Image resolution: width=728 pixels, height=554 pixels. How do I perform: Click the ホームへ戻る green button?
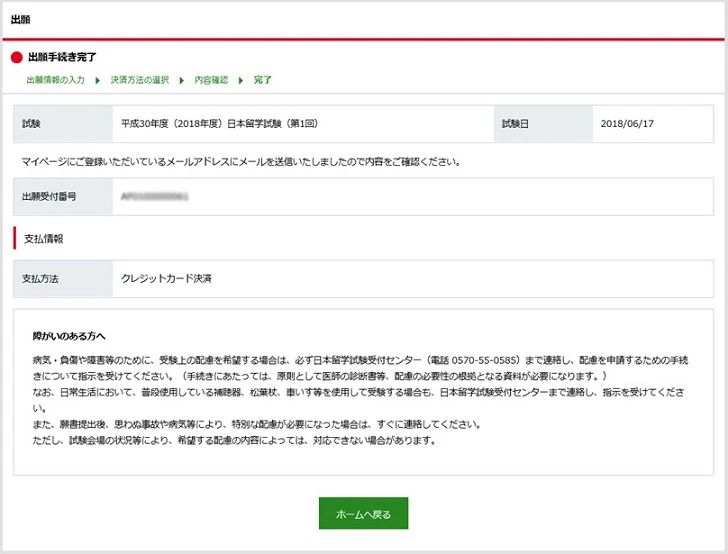pos(363,513)
